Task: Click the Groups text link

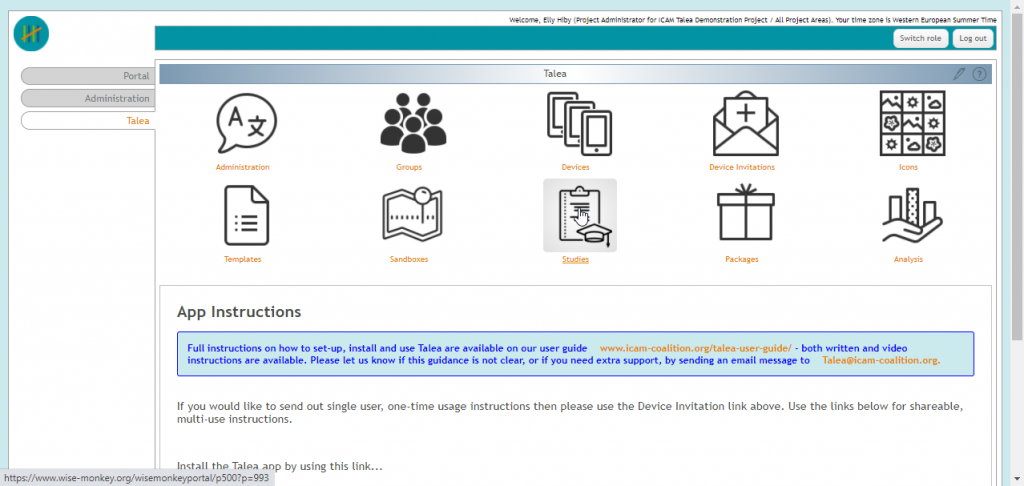Action: (409, 167)
